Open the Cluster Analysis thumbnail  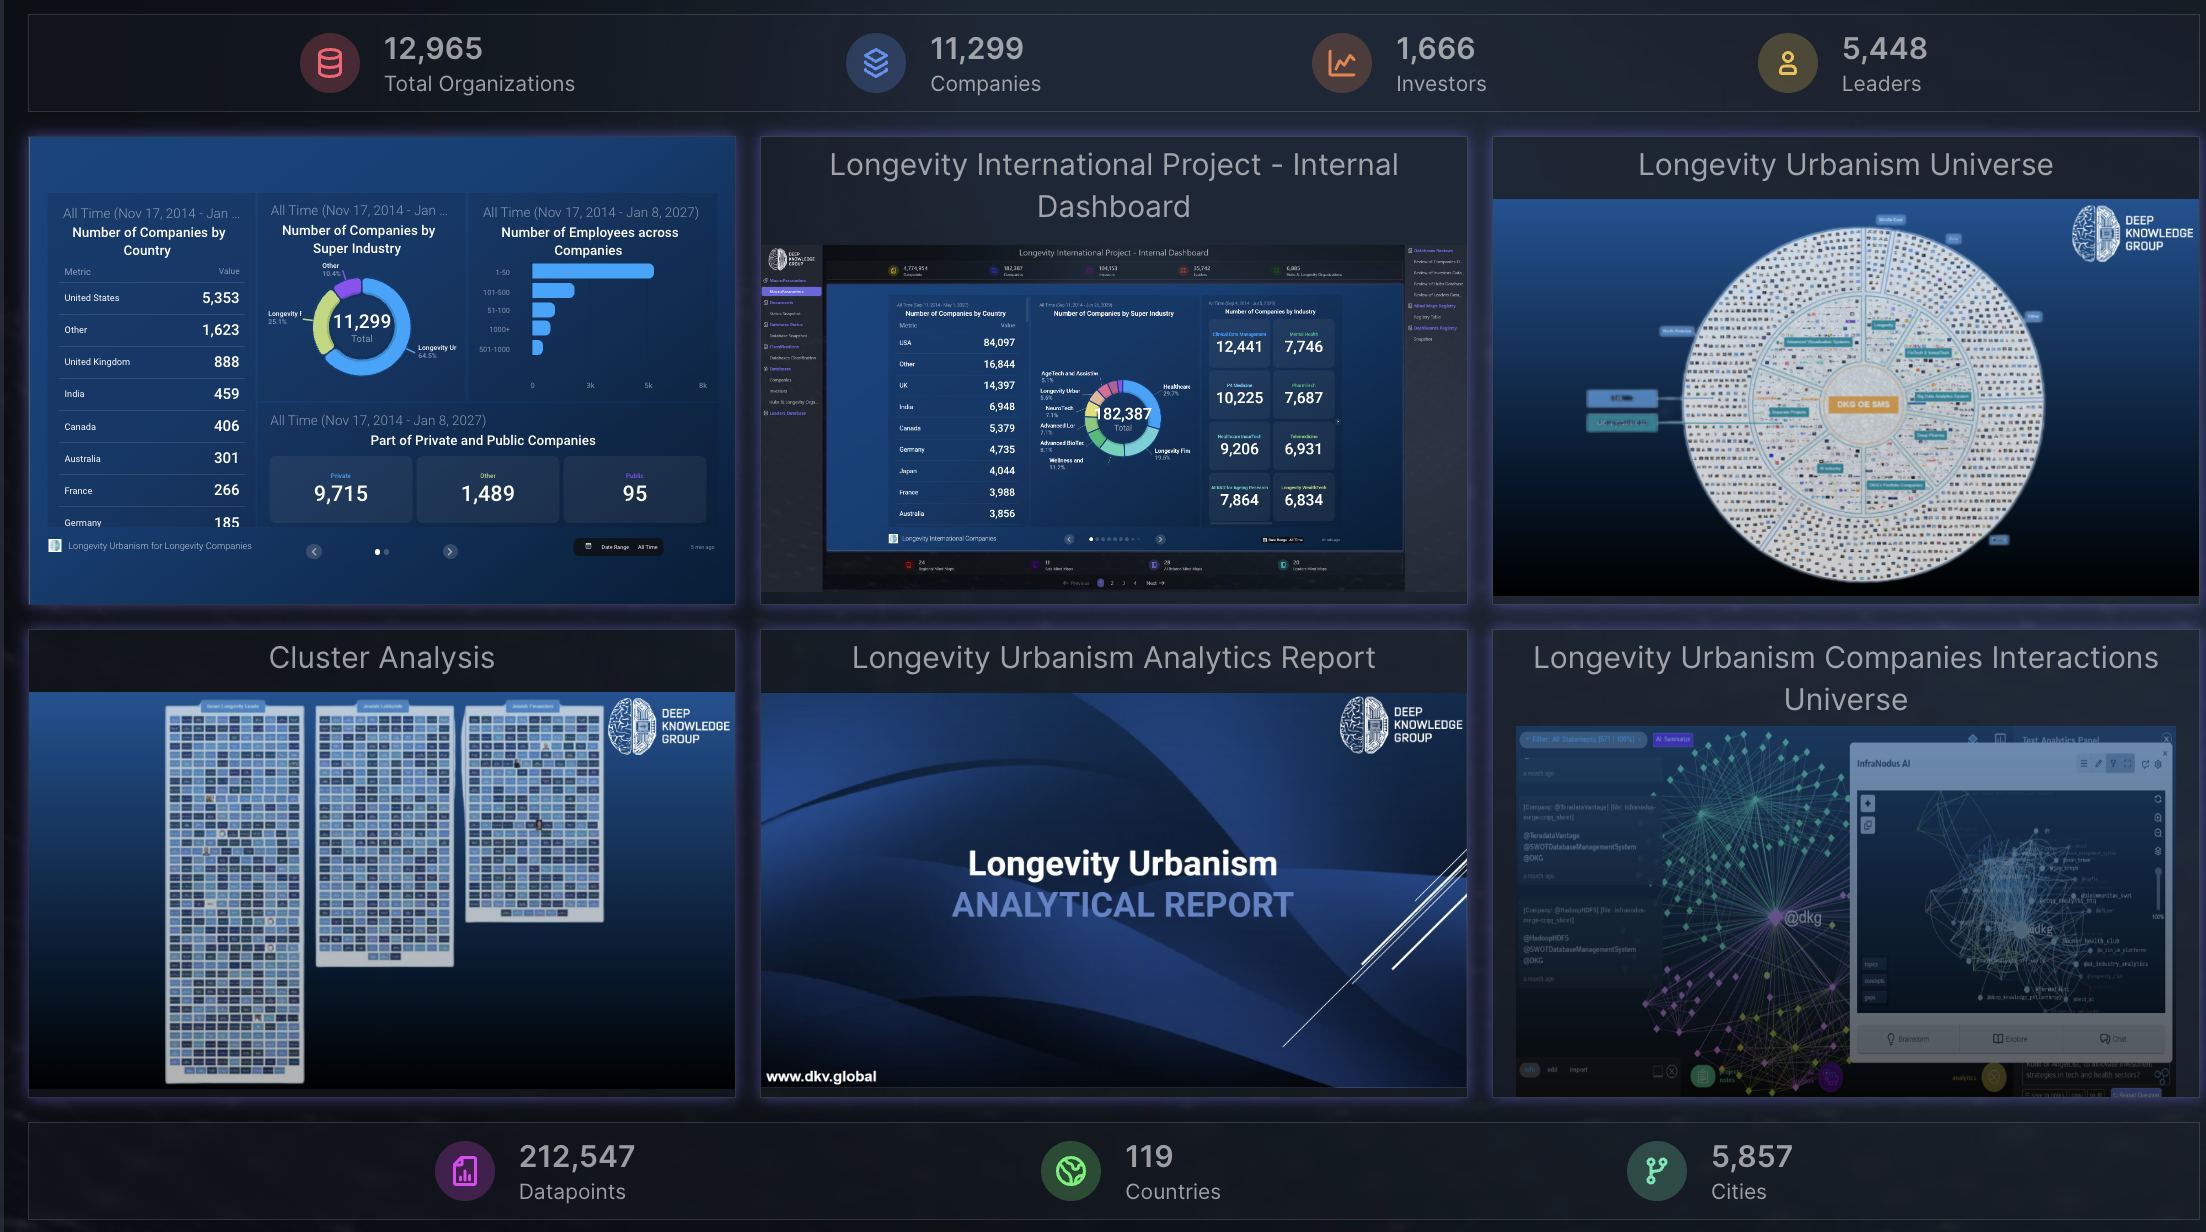coord(382,890)
